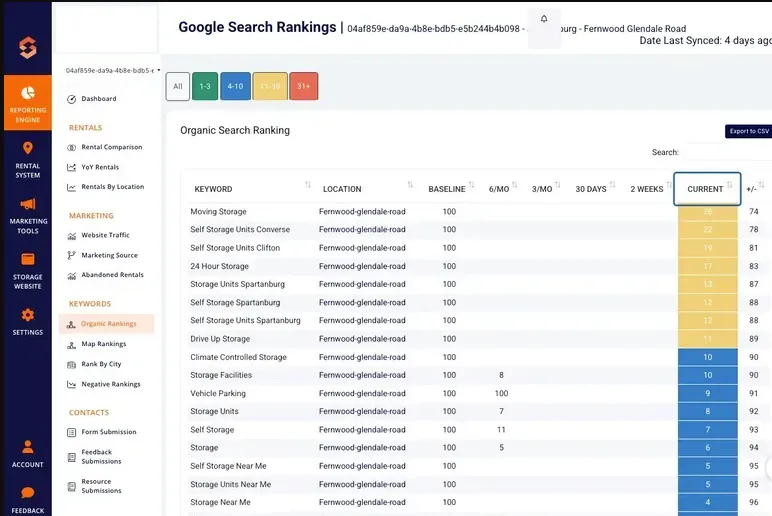
Task: Open the Reporting Engine section
Action: (x=28, y=103)
